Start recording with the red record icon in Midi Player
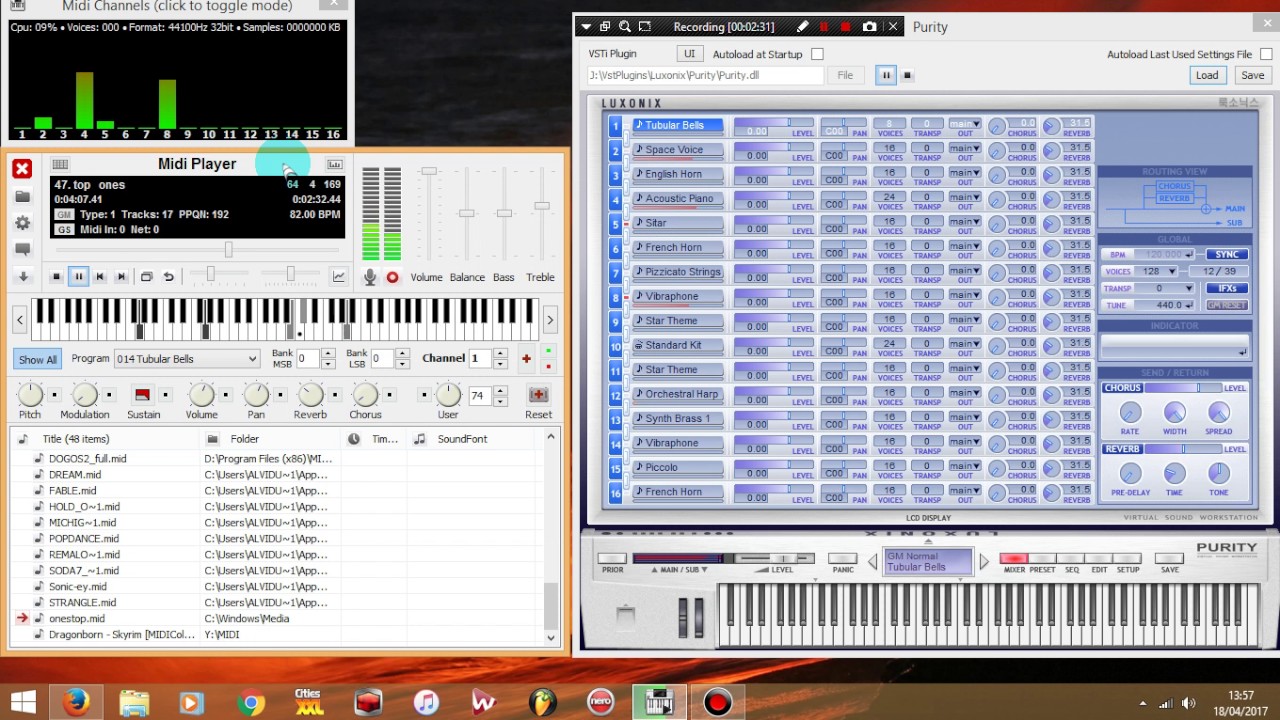Screen dimensions: 1280x720 tap(392, 277)
